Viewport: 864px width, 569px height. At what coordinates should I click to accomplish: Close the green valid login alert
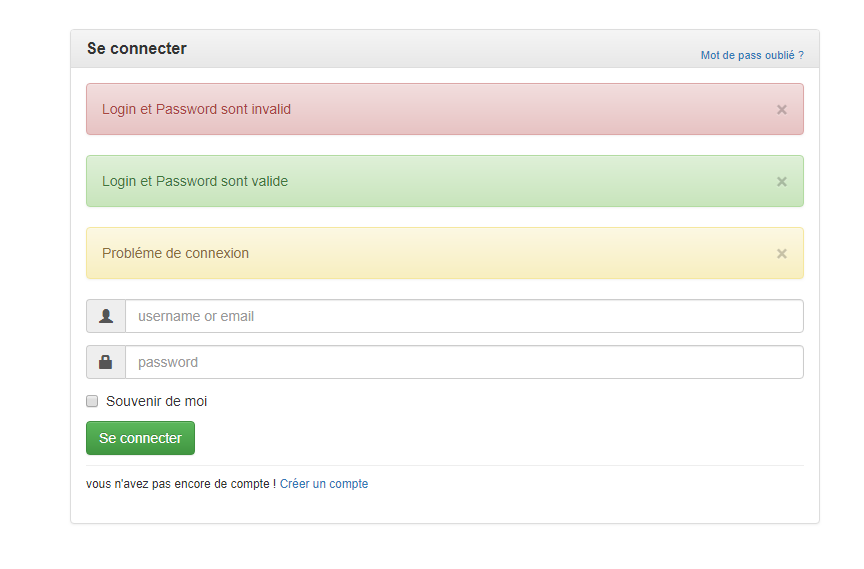click(x=782, y=181)
